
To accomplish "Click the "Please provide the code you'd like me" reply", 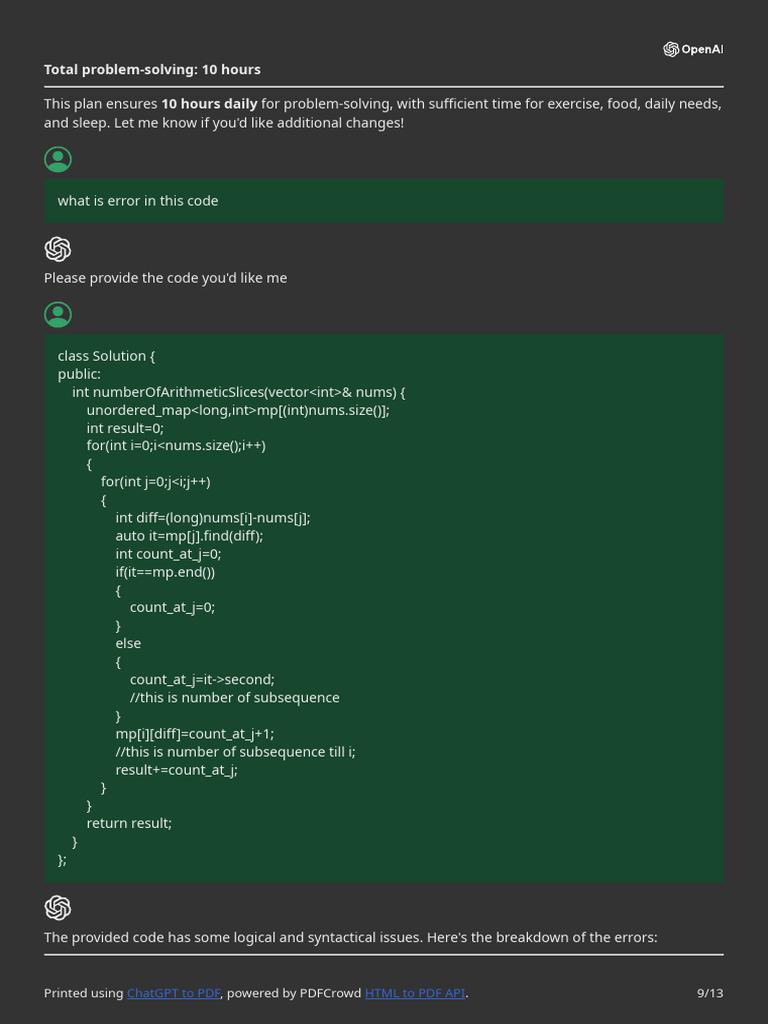I will tap(165, 278).
